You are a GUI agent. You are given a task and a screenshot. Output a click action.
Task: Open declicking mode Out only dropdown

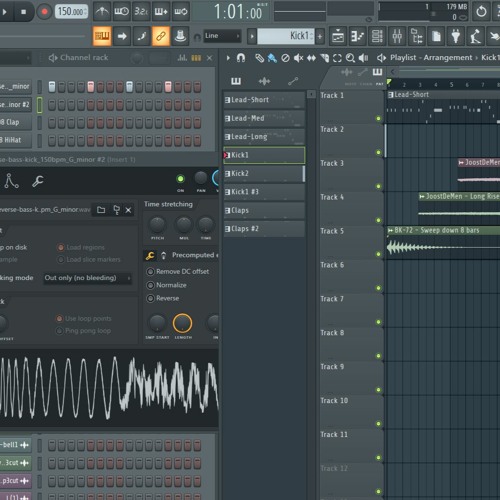coord(87,278)
